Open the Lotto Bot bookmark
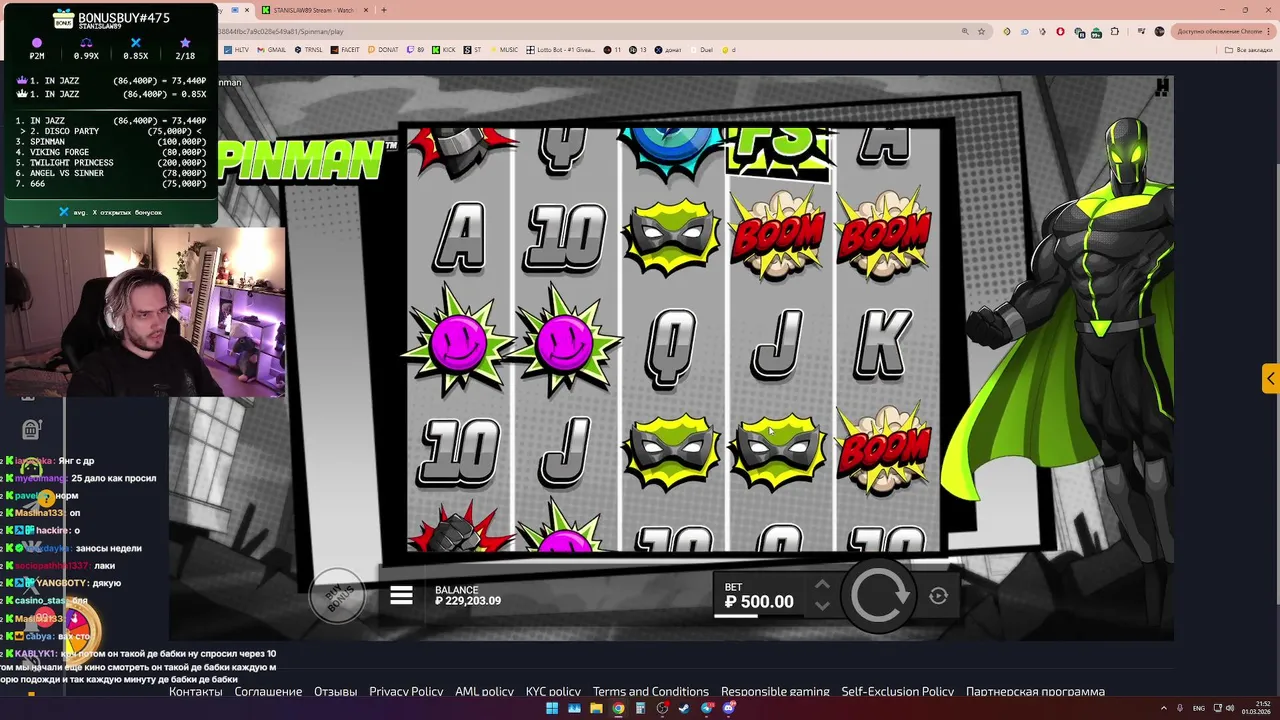 point(561,49)
